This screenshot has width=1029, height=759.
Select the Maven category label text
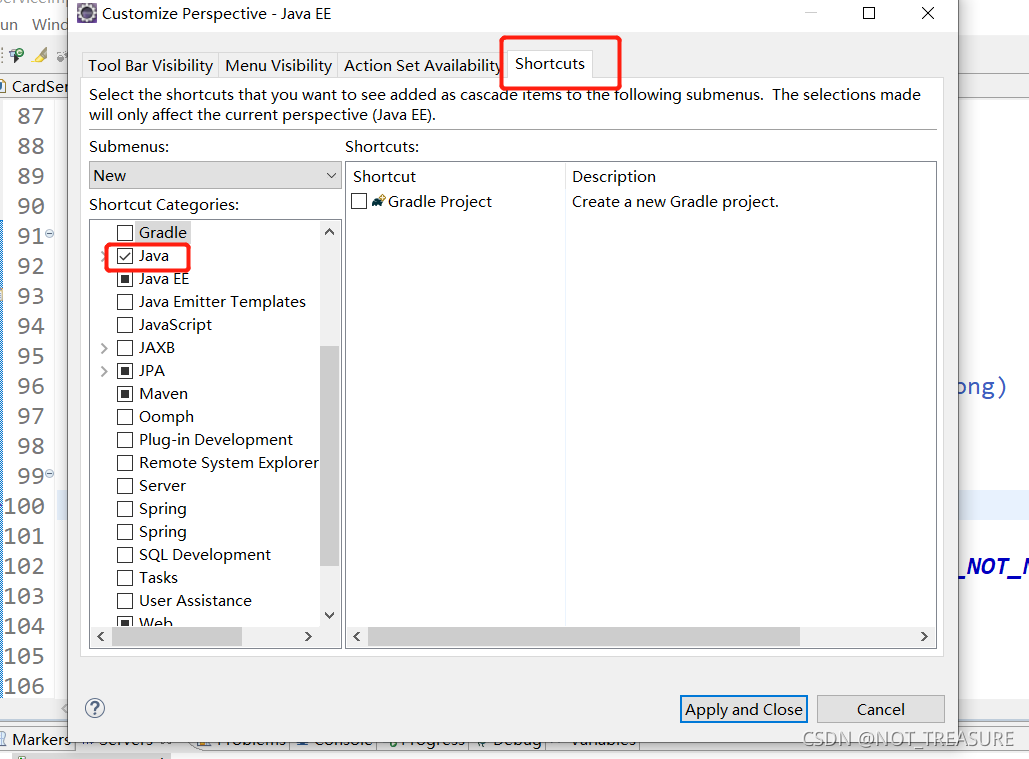[x=162, y=393]
